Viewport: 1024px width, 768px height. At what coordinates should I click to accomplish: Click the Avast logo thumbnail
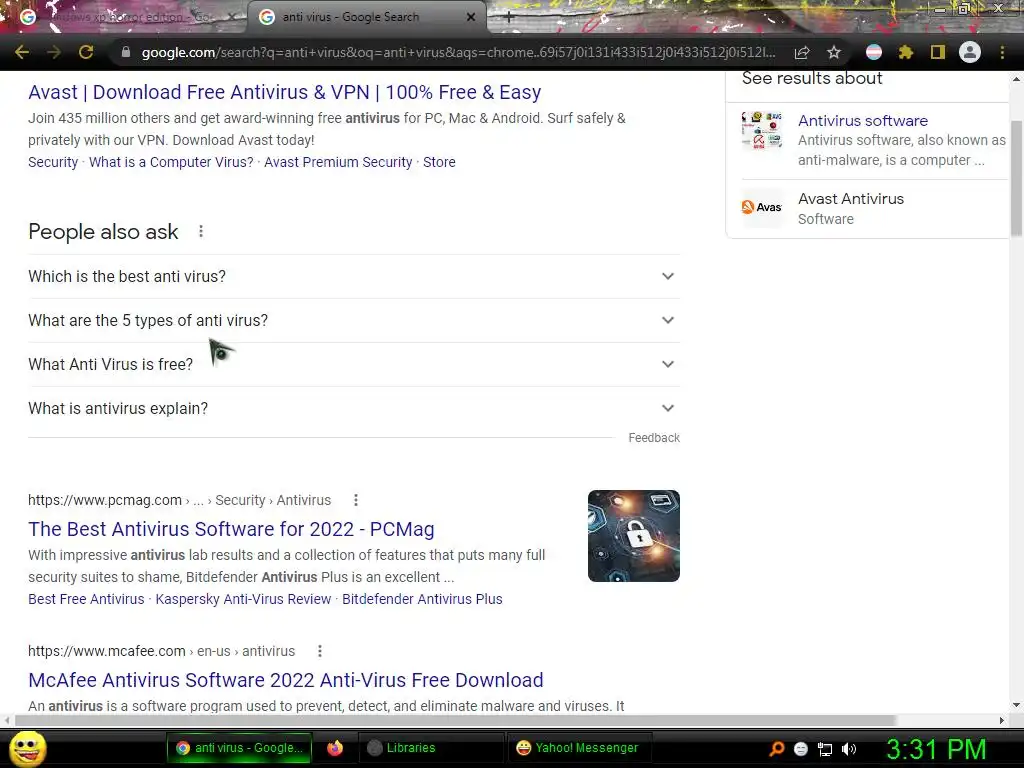[x=761, y=208]
